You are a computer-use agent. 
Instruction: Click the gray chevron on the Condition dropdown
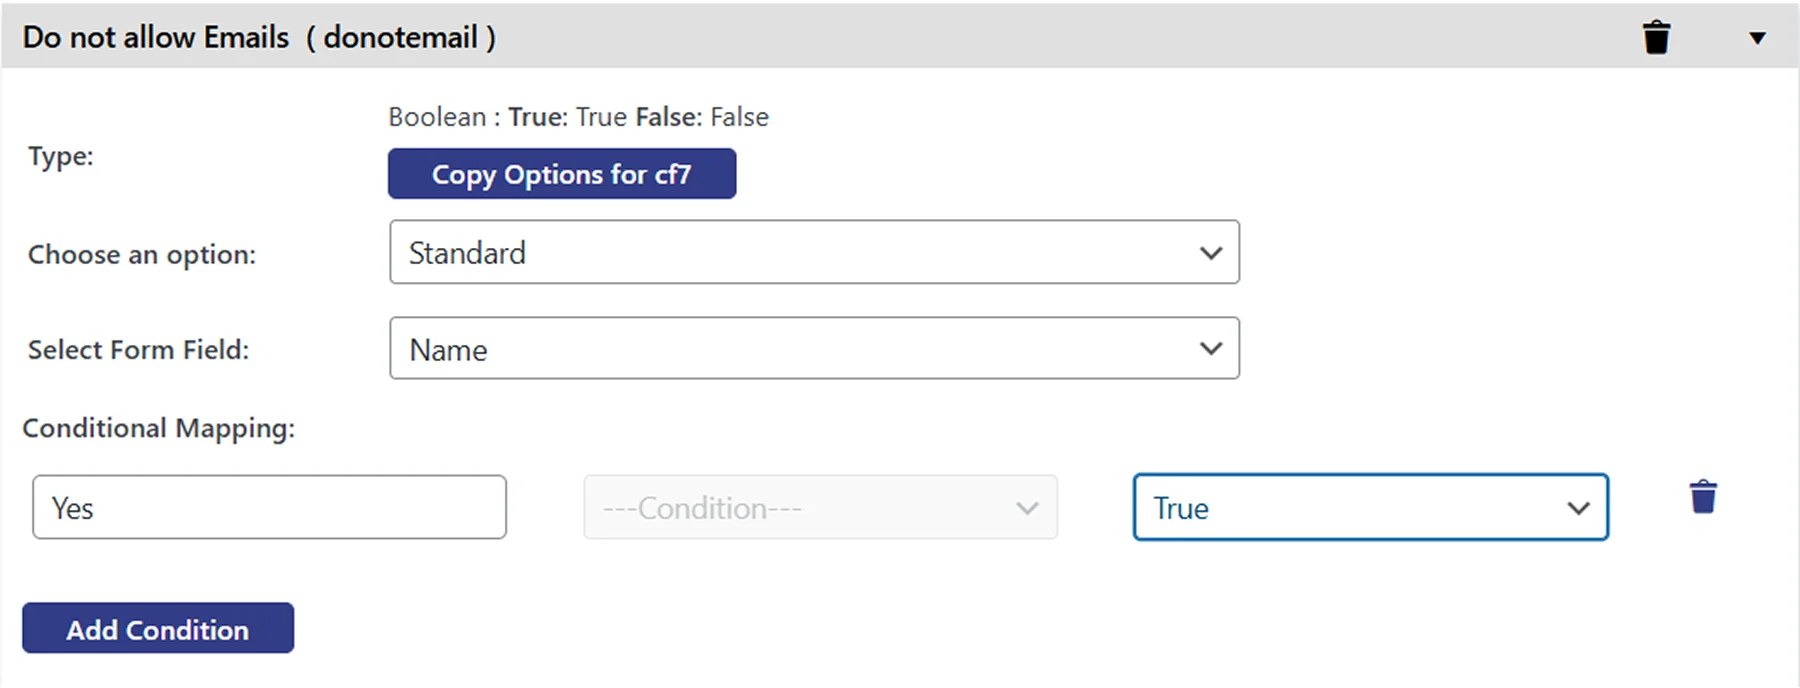(1026, 508)
